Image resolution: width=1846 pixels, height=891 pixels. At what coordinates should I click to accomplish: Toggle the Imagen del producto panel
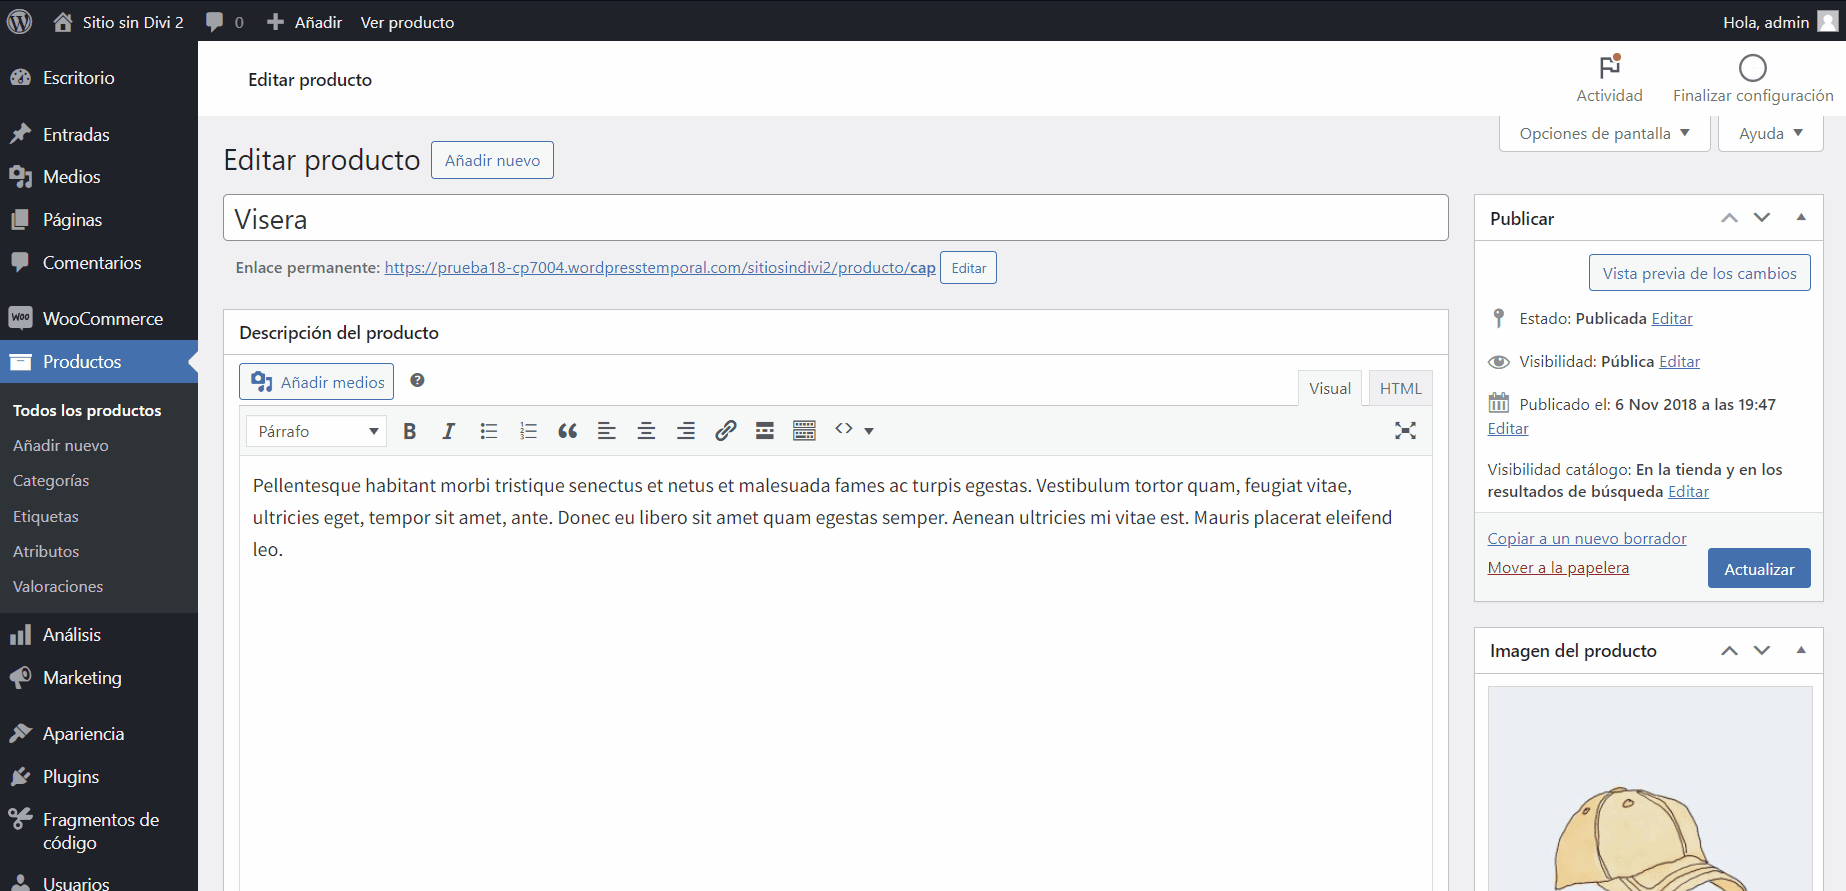pyautogui.click(x=1800, y=651)
